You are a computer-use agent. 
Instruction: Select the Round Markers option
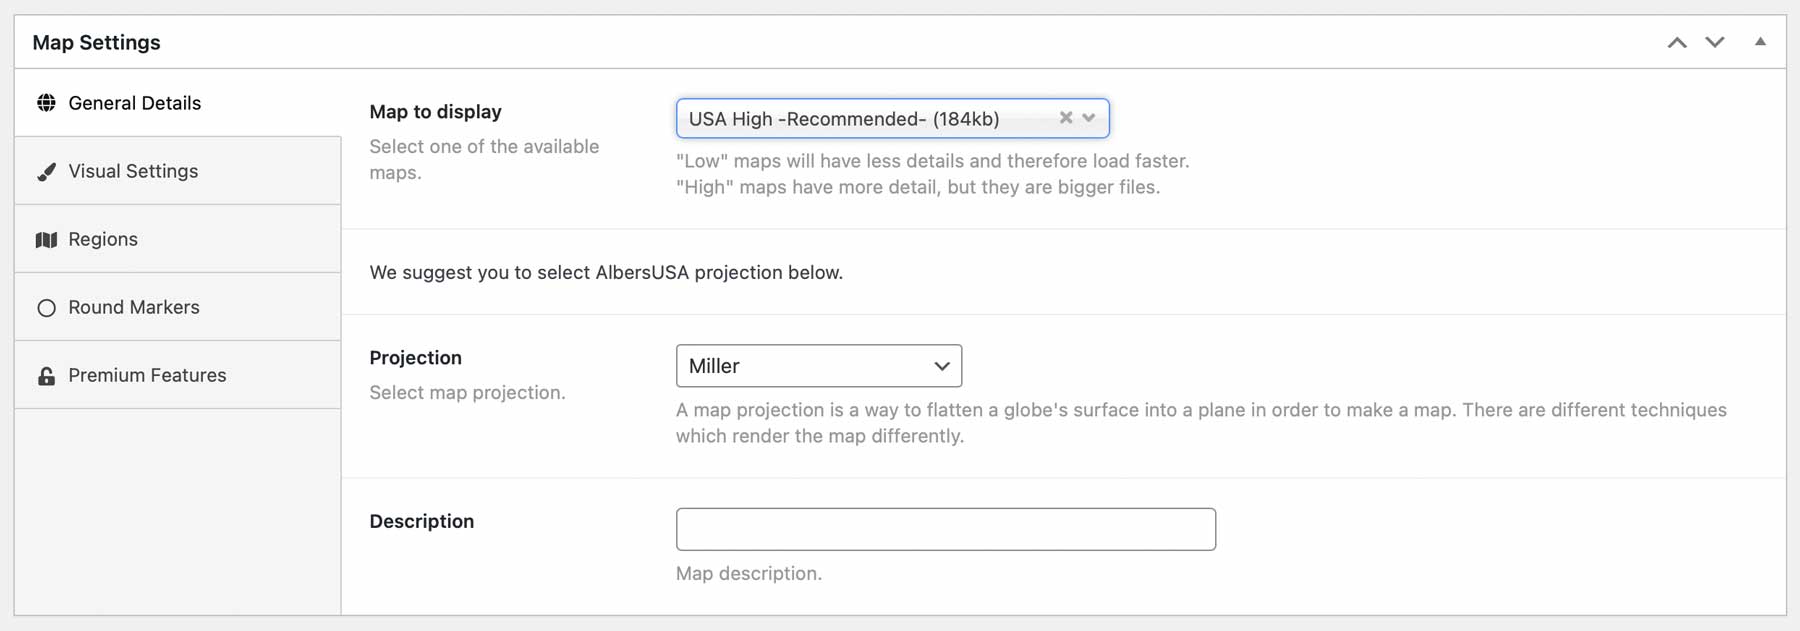pyautogui.click(x=133, y=307)
